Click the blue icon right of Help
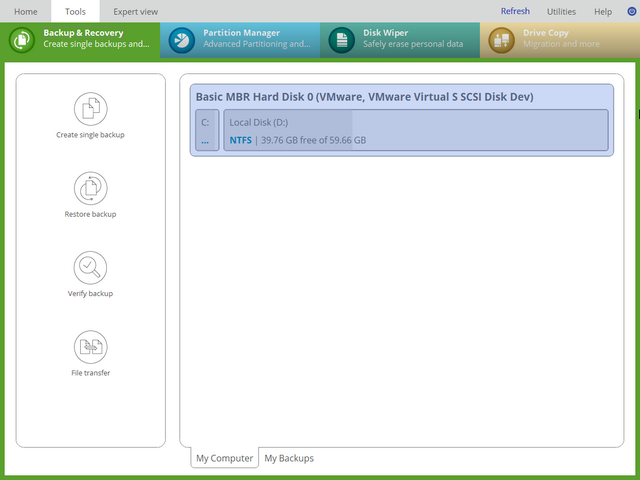The height and width of the screenshot is (480, 640). (x=630, y=12)
